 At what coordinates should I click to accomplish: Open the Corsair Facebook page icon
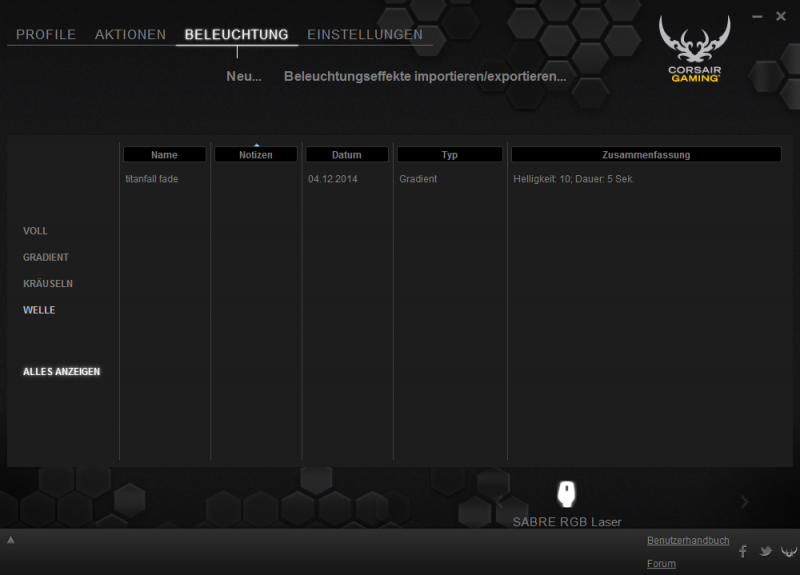click(x=742, y=551)
